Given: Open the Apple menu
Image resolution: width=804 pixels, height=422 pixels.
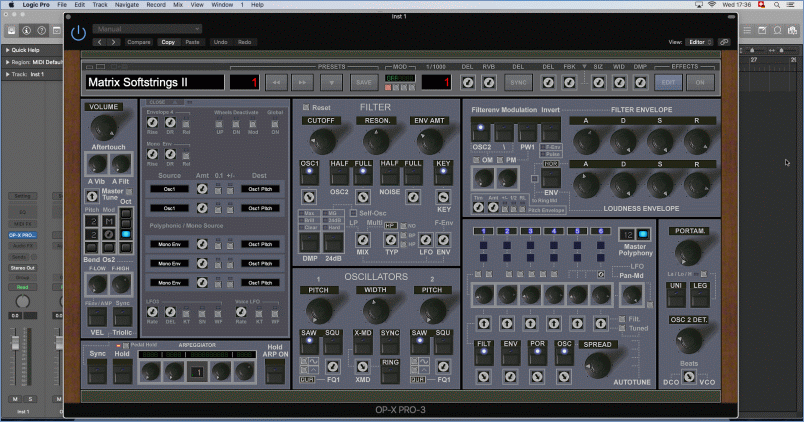Looking at the screenshot, I should click(11, 5).
